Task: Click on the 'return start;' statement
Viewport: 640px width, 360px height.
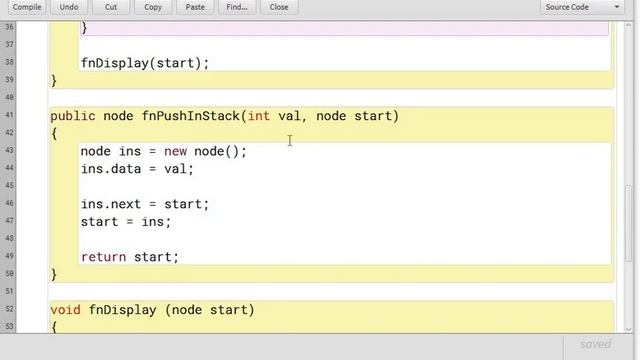Action: [130, 257]
